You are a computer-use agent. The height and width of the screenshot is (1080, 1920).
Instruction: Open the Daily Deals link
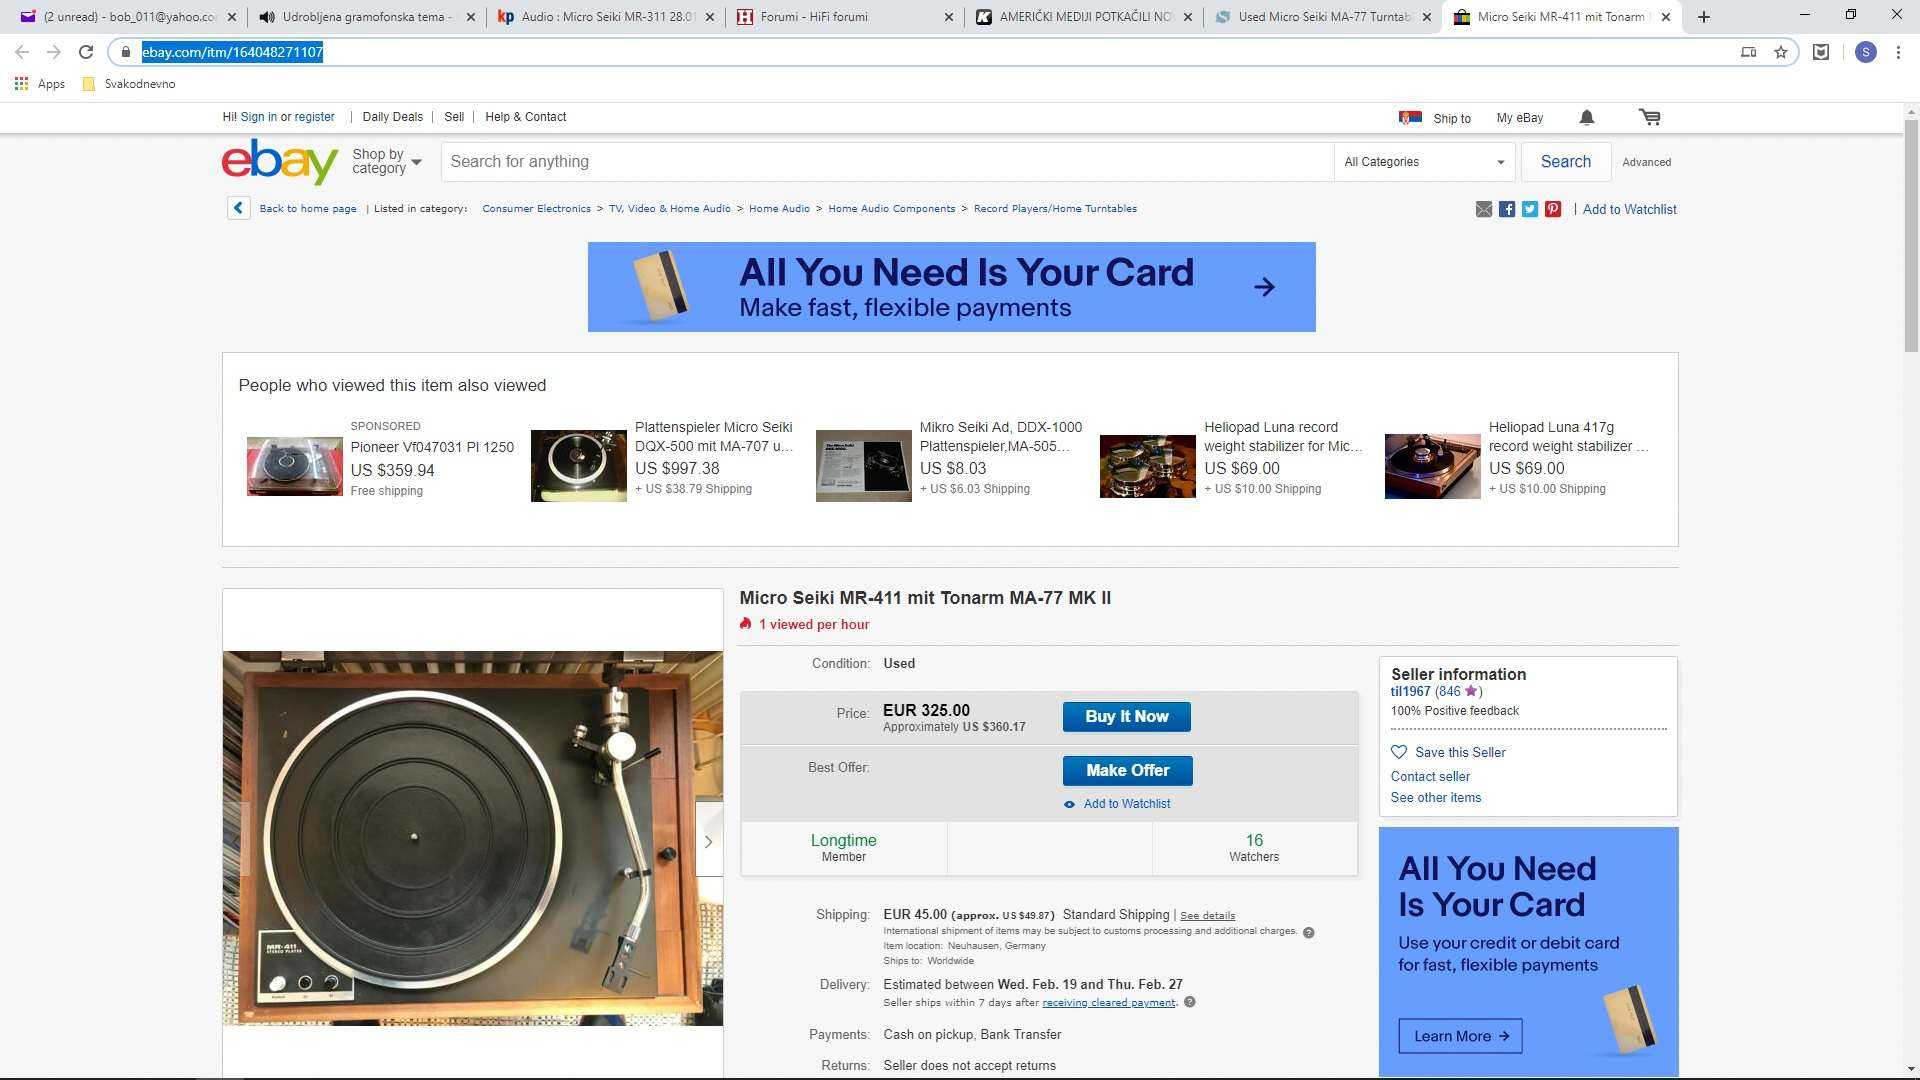pos(392,117)
